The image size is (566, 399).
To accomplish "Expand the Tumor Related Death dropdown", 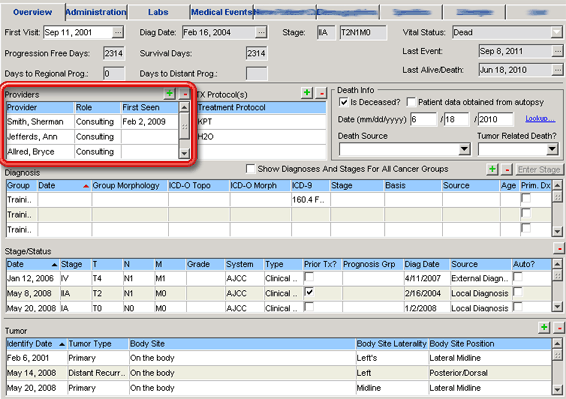I will (x=552, y=149).
